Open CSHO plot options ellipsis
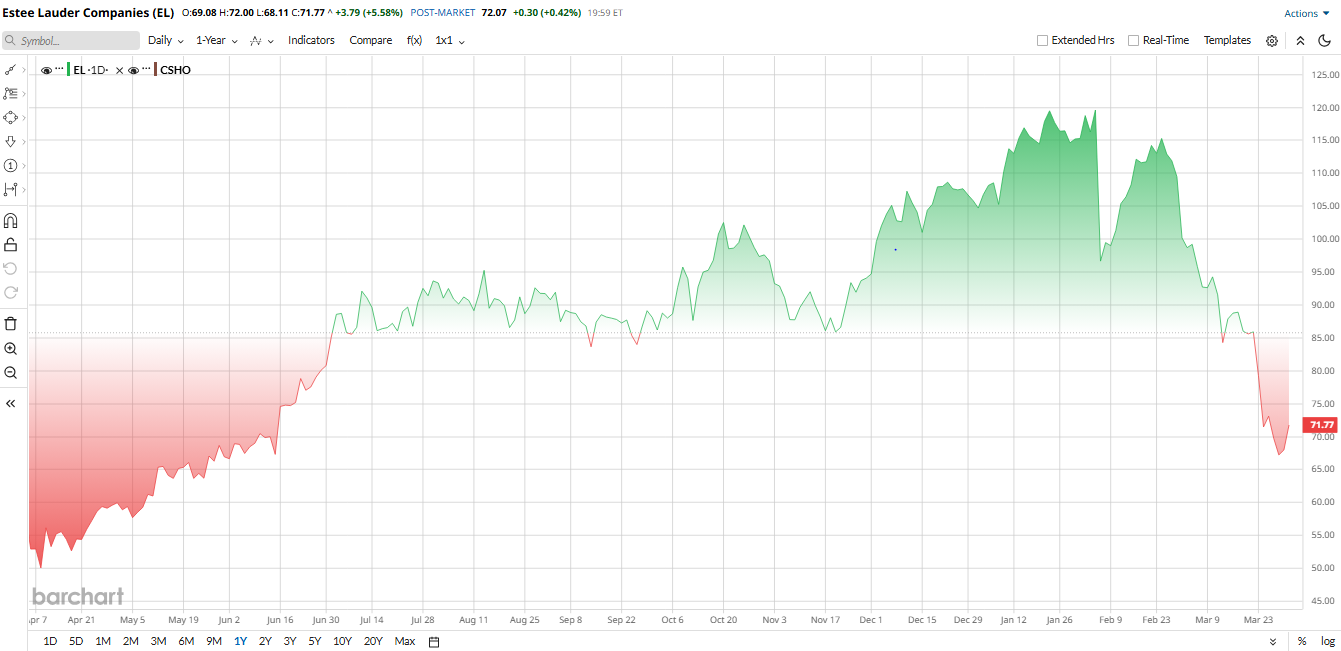Screen dimensions: 1341x651 pyautogui.click(x=146, y=70)
